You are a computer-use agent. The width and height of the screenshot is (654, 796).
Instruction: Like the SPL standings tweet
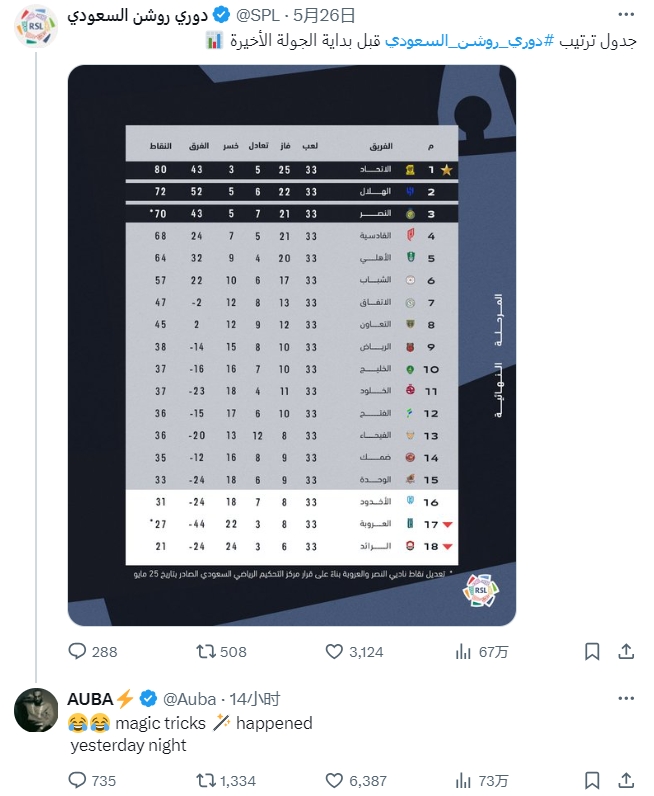tap(336, 652)
